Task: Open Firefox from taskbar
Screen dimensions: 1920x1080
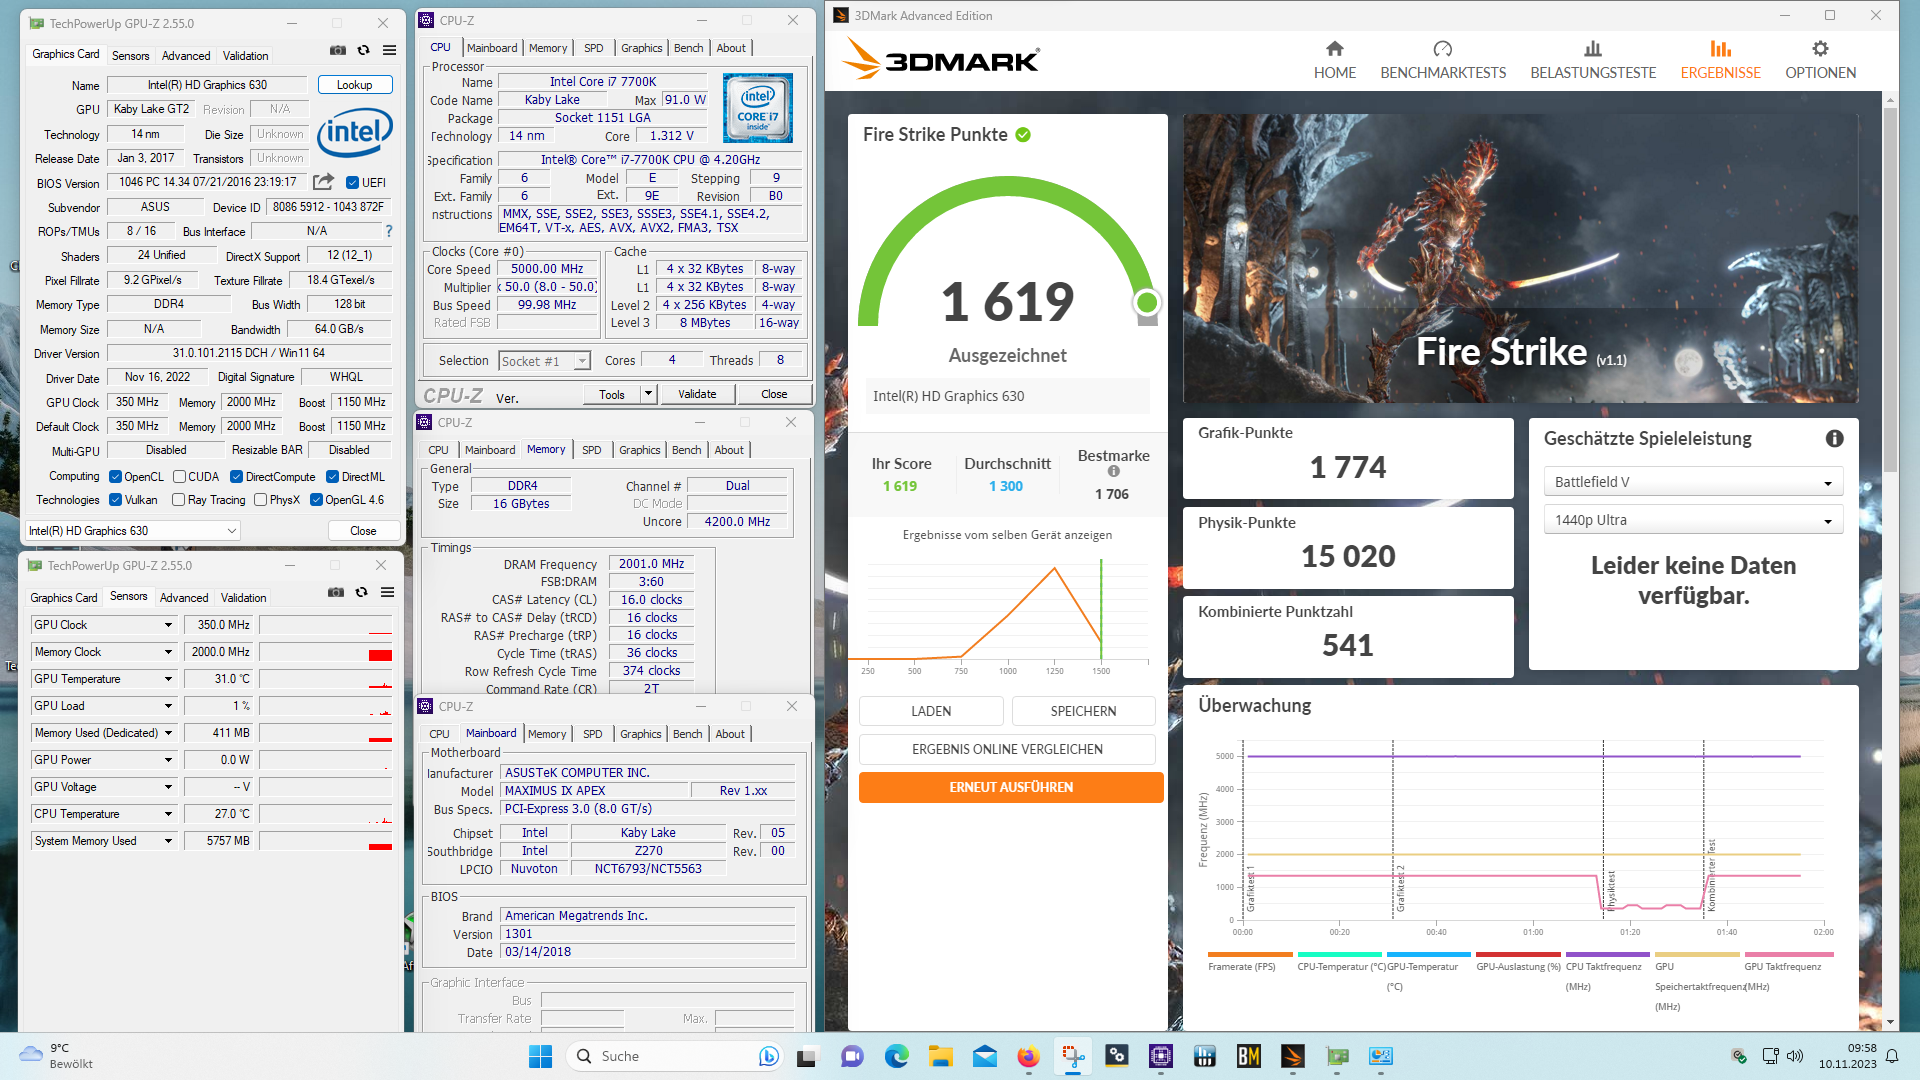Action: coord(1028,1056)
